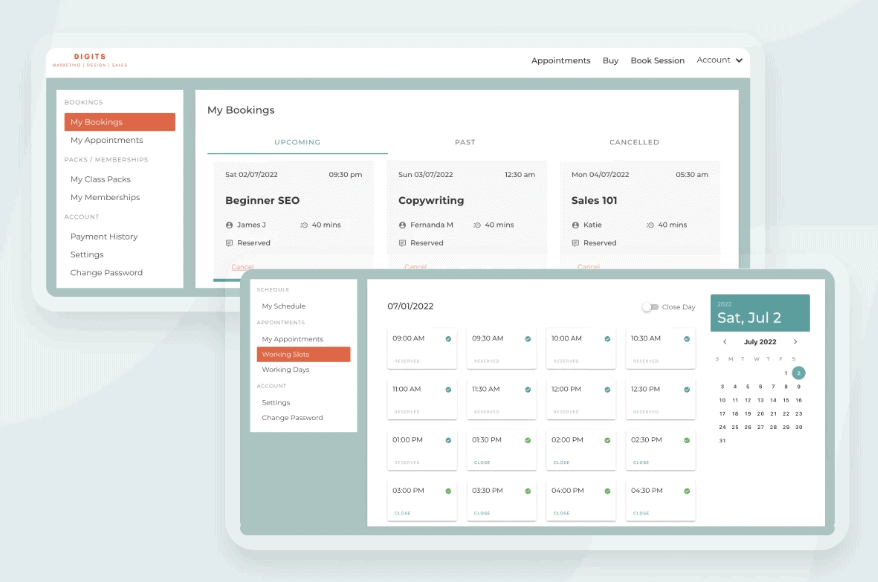The image size is (878, 582).
Task: Click the check icon on the 11:30 AM slot
Action: (x=528, y=390)
